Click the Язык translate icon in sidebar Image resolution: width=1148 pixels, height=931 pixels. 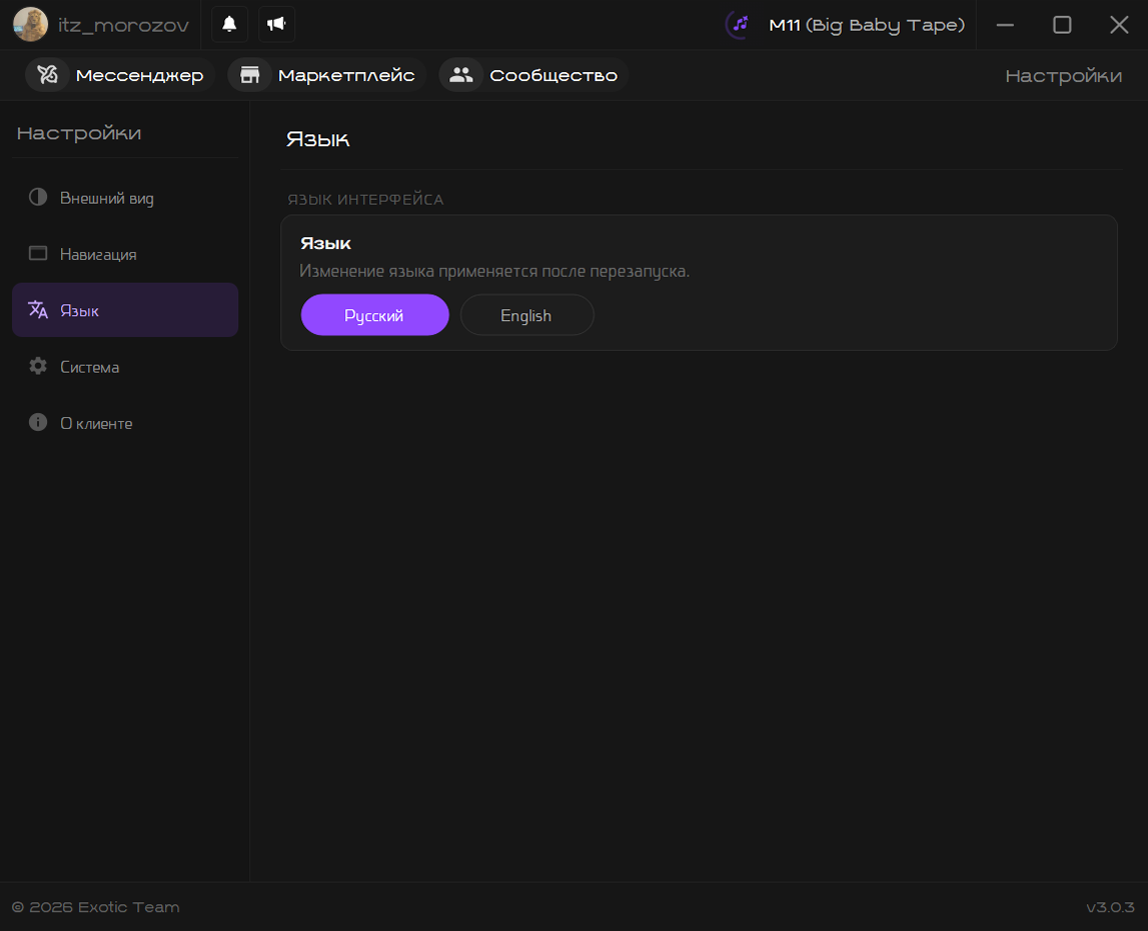click(x=38, y=310)
